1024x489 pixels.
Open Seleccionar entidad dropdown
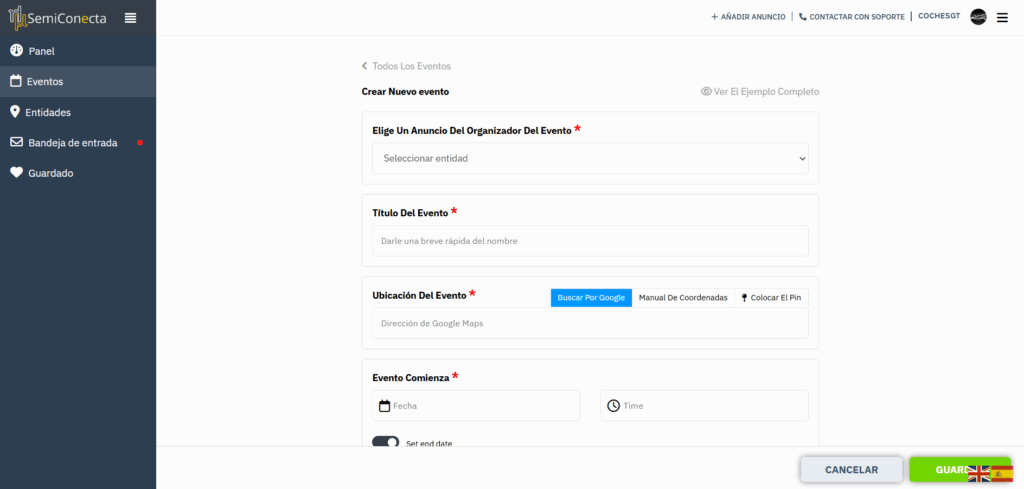coord(590,158)
